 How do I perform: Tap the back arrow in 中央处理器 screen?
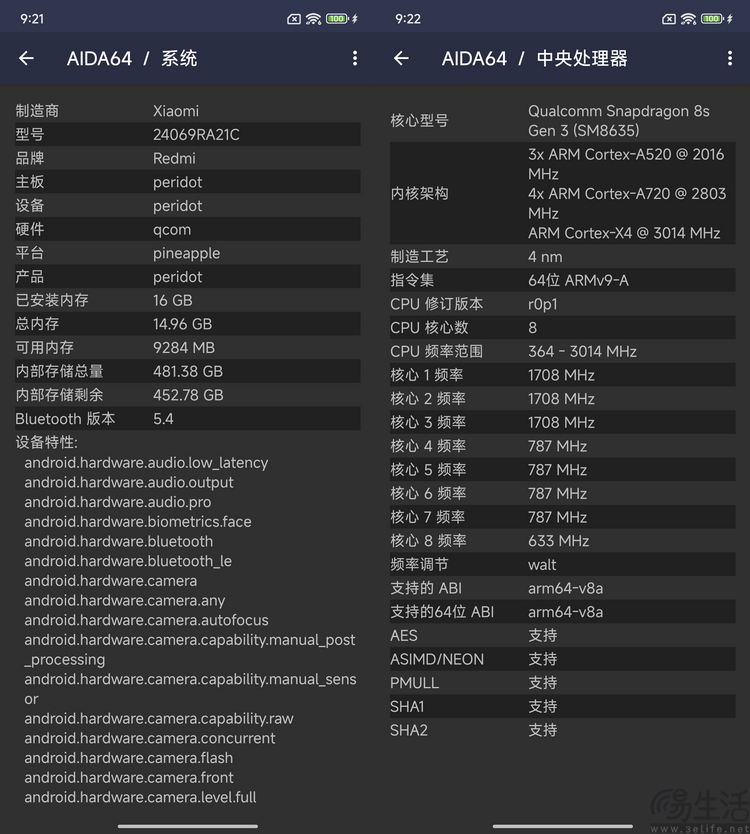tap(401, 58)
